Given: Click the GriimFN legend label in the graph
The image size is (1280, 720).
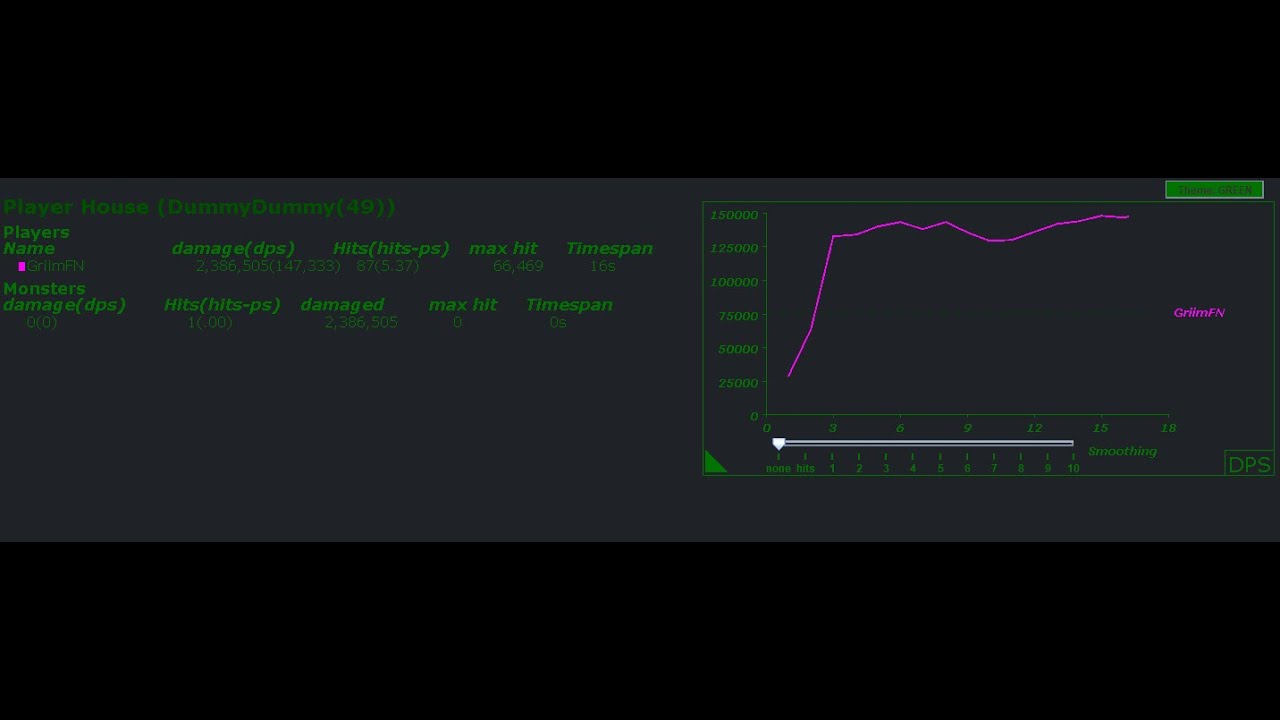Looking at the screenshot, I should coord(1199,313).
